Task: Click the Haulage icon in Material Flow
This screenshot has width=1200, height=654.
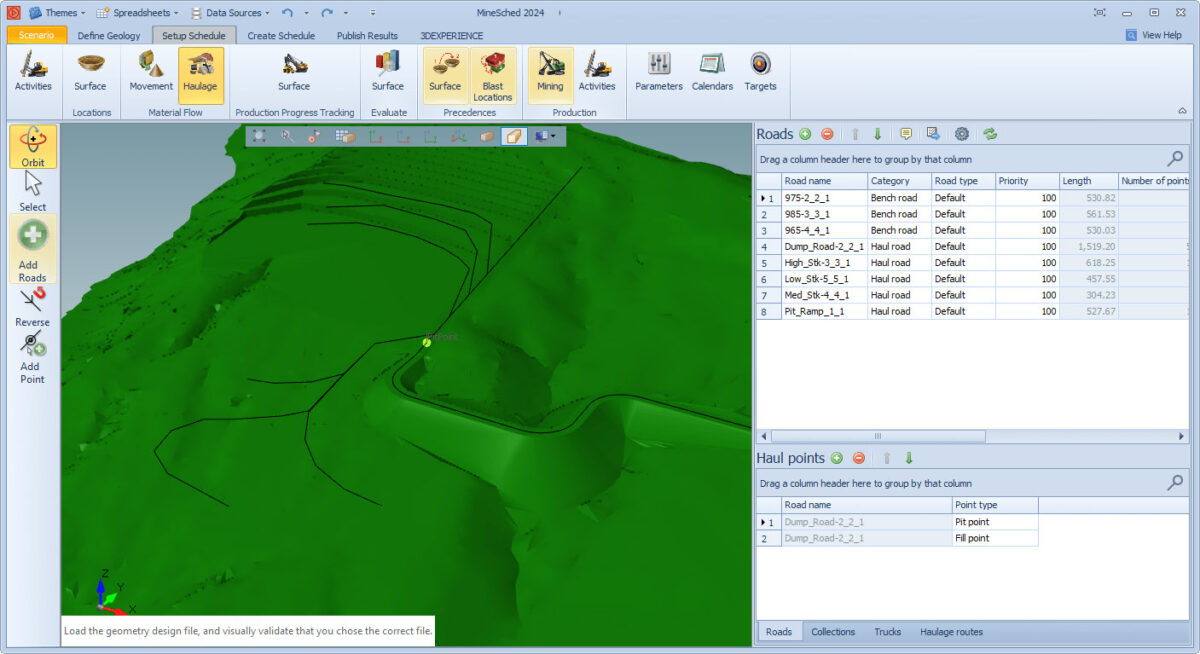Action: [x=200, y=74]
